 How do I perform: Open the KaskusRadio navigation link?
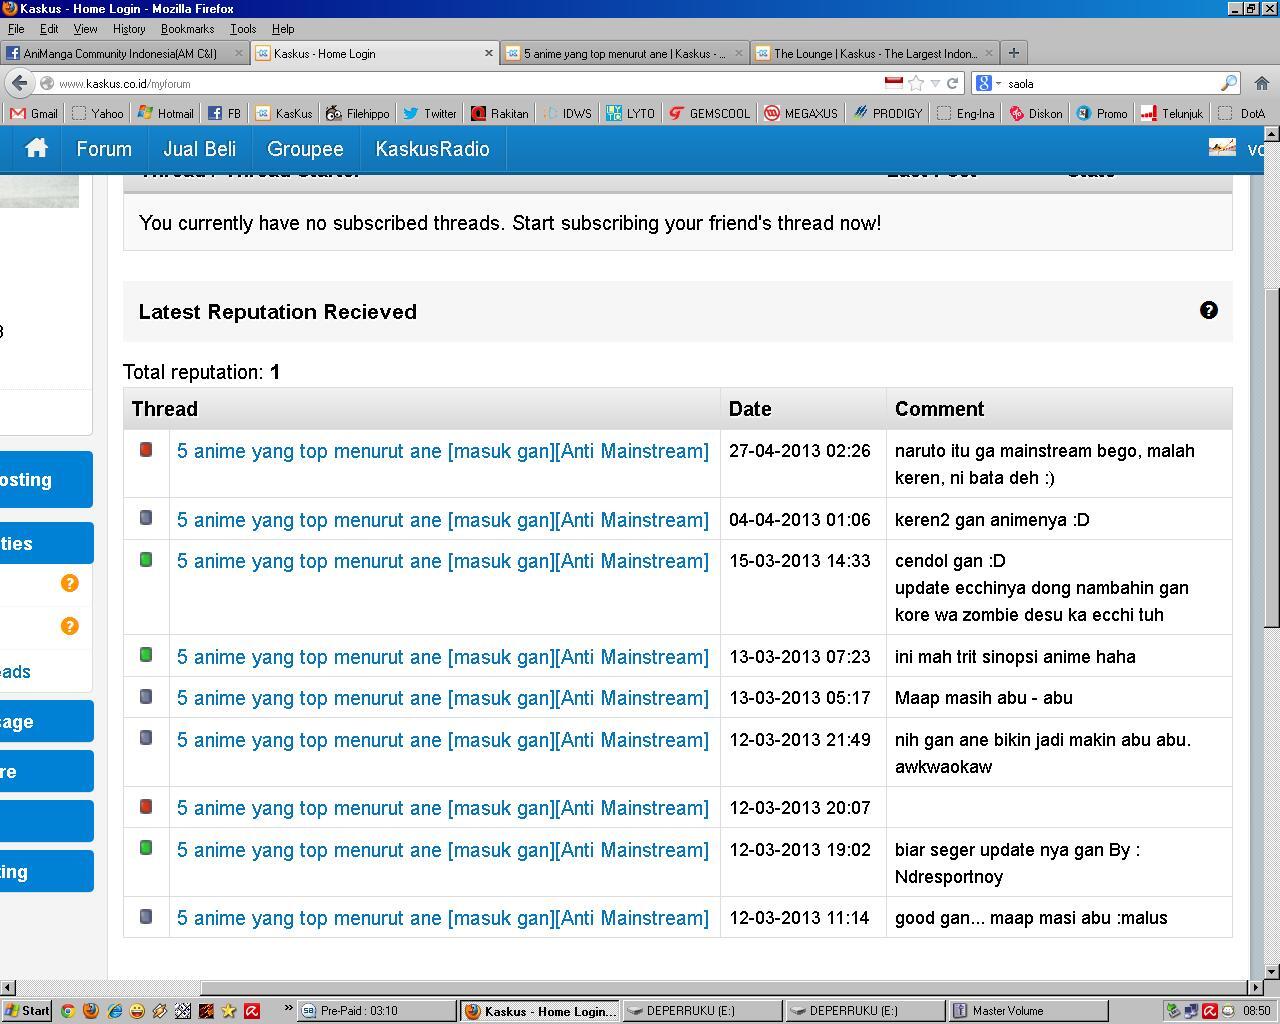point(432,148)
